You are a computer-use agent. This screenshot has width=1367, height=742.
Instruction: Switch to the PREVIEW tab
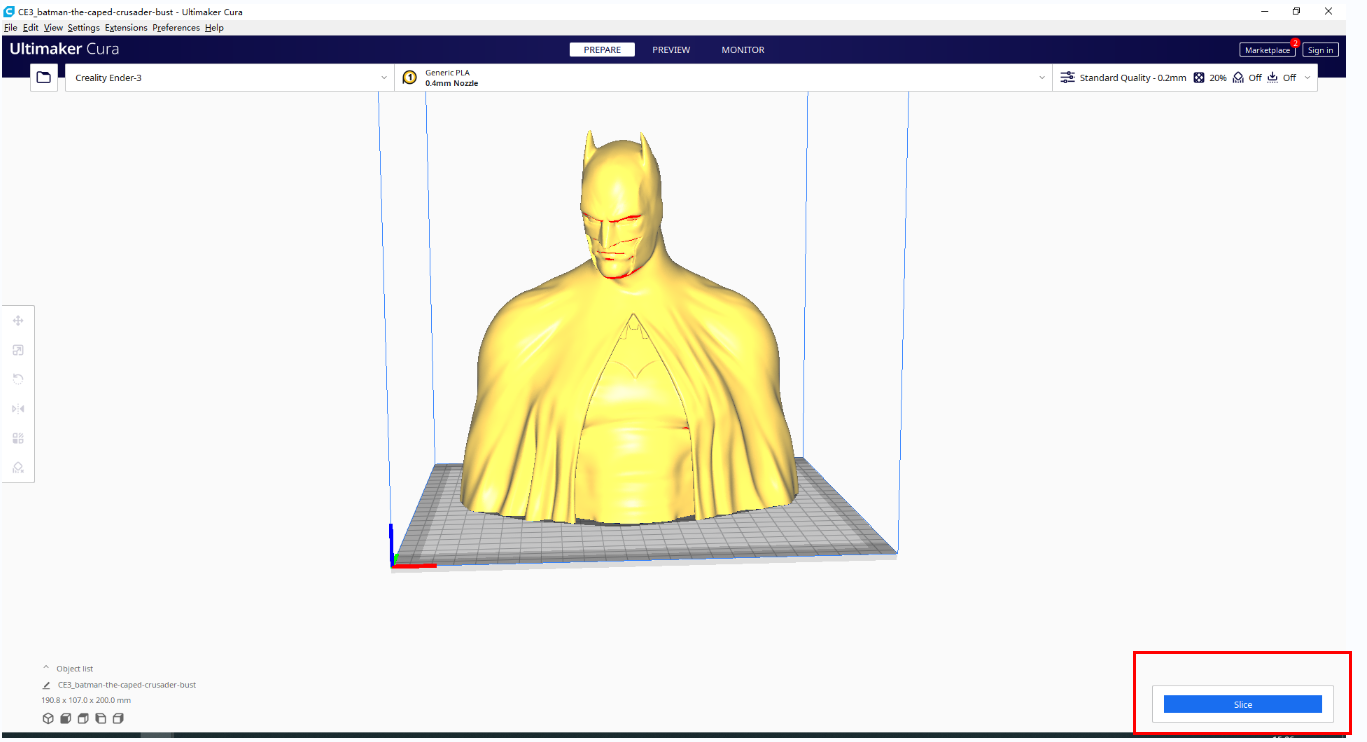[x=671, y=50]
